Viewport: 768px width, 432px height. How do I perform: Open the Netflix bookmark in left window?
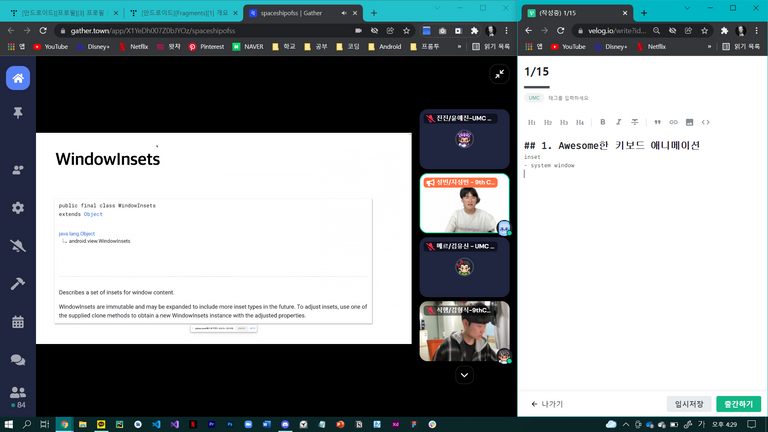(x=134, y=47)
